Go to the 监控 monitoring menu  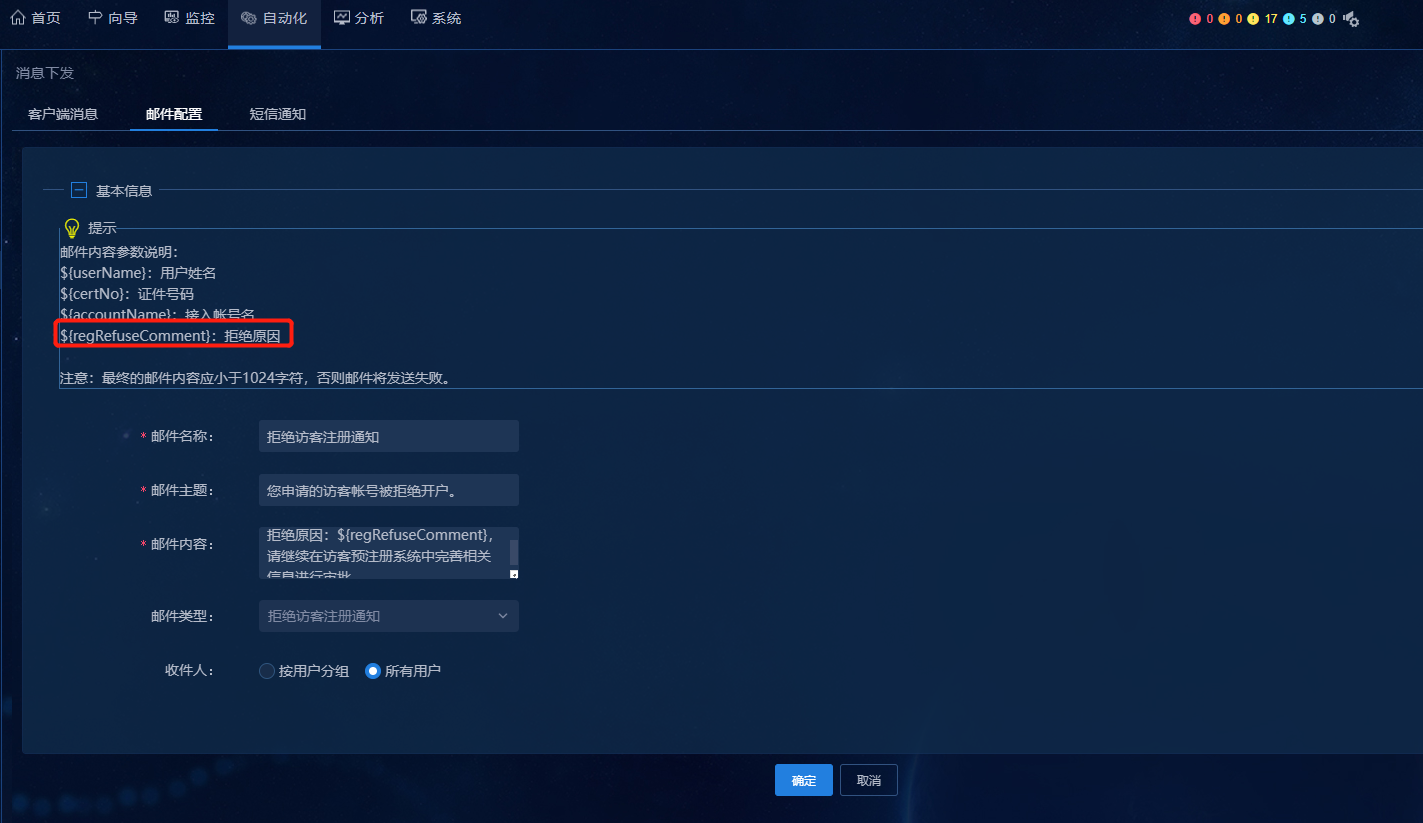coord(189,18)
